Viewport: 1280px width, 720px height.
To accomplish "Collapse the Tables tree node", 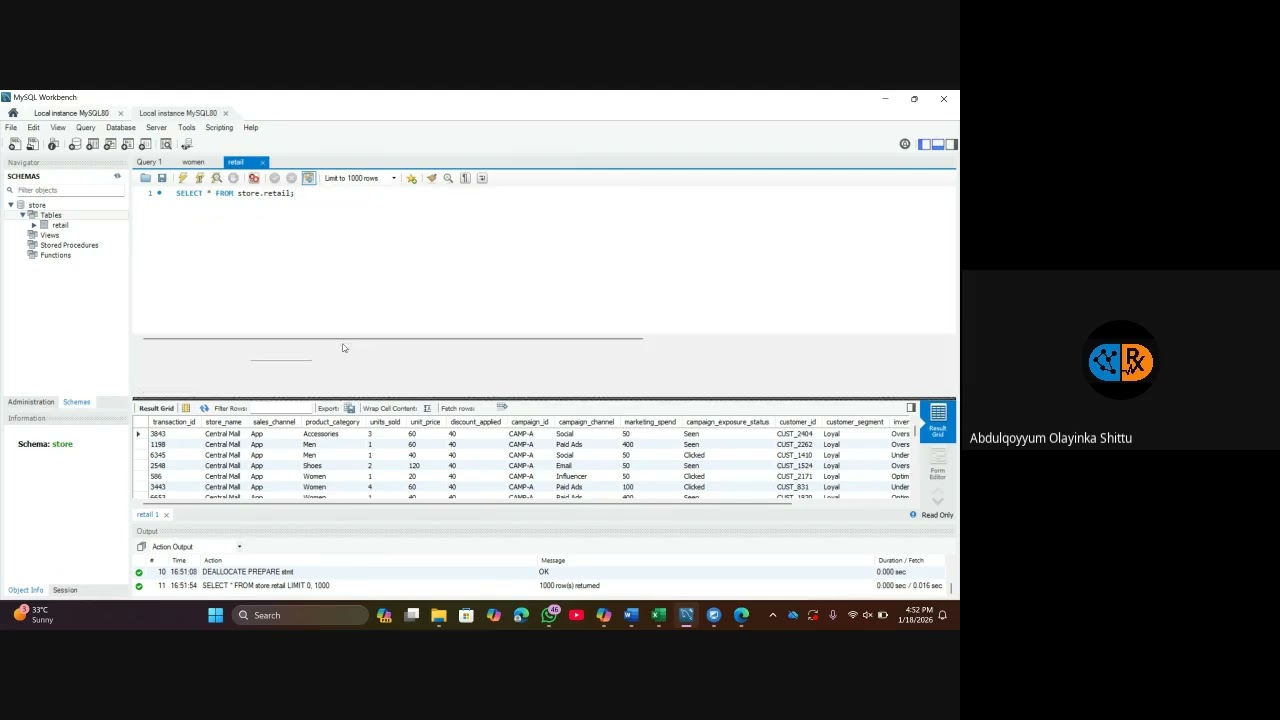I will point(23,215).
